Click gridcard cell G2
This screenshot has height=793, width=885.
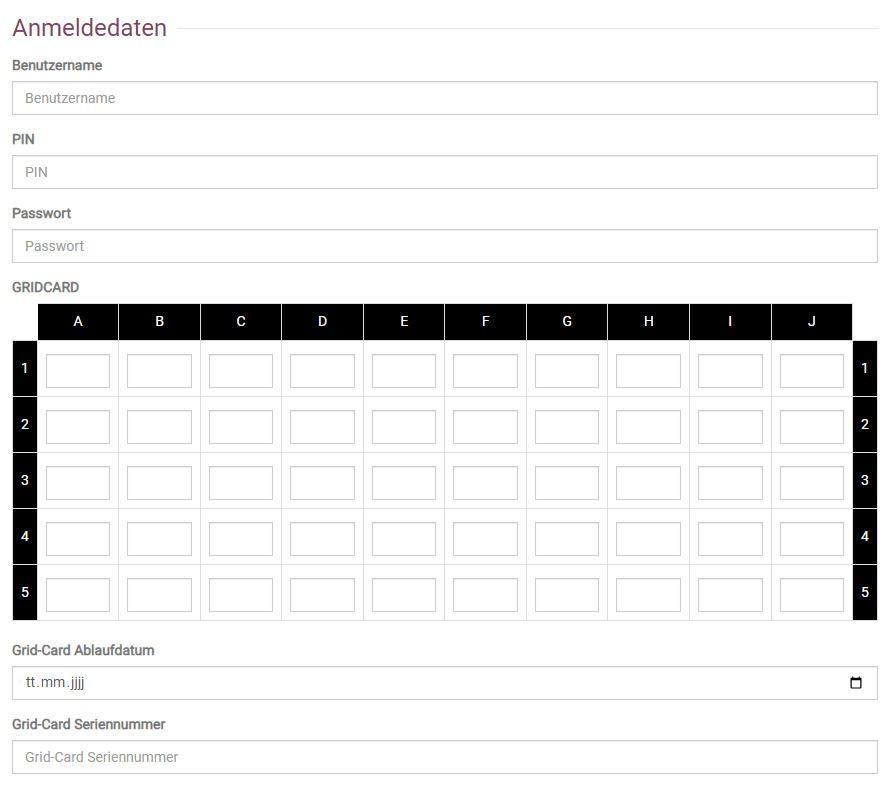pyautogui.click(x=567, y=427)
